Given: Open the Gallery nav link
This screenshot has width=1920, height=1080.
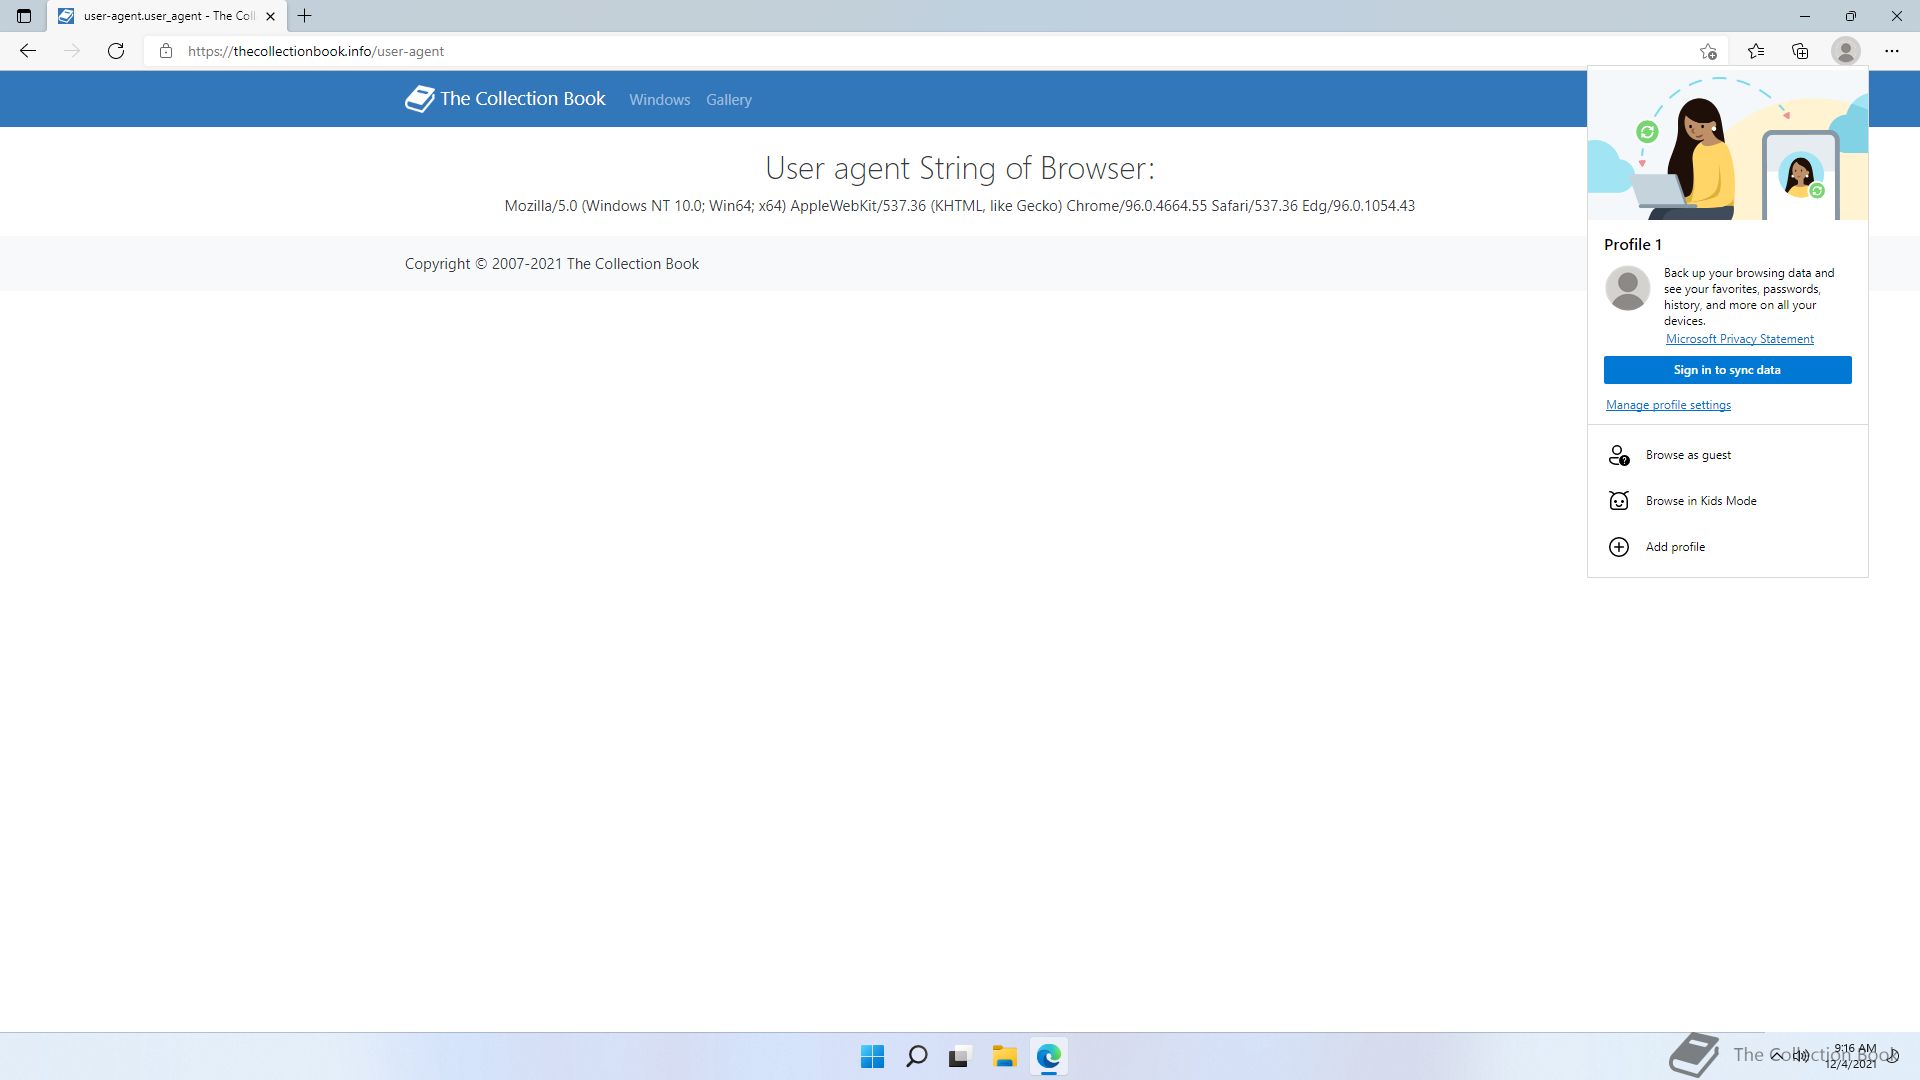Looking at the screenshot, I should 728,100.
